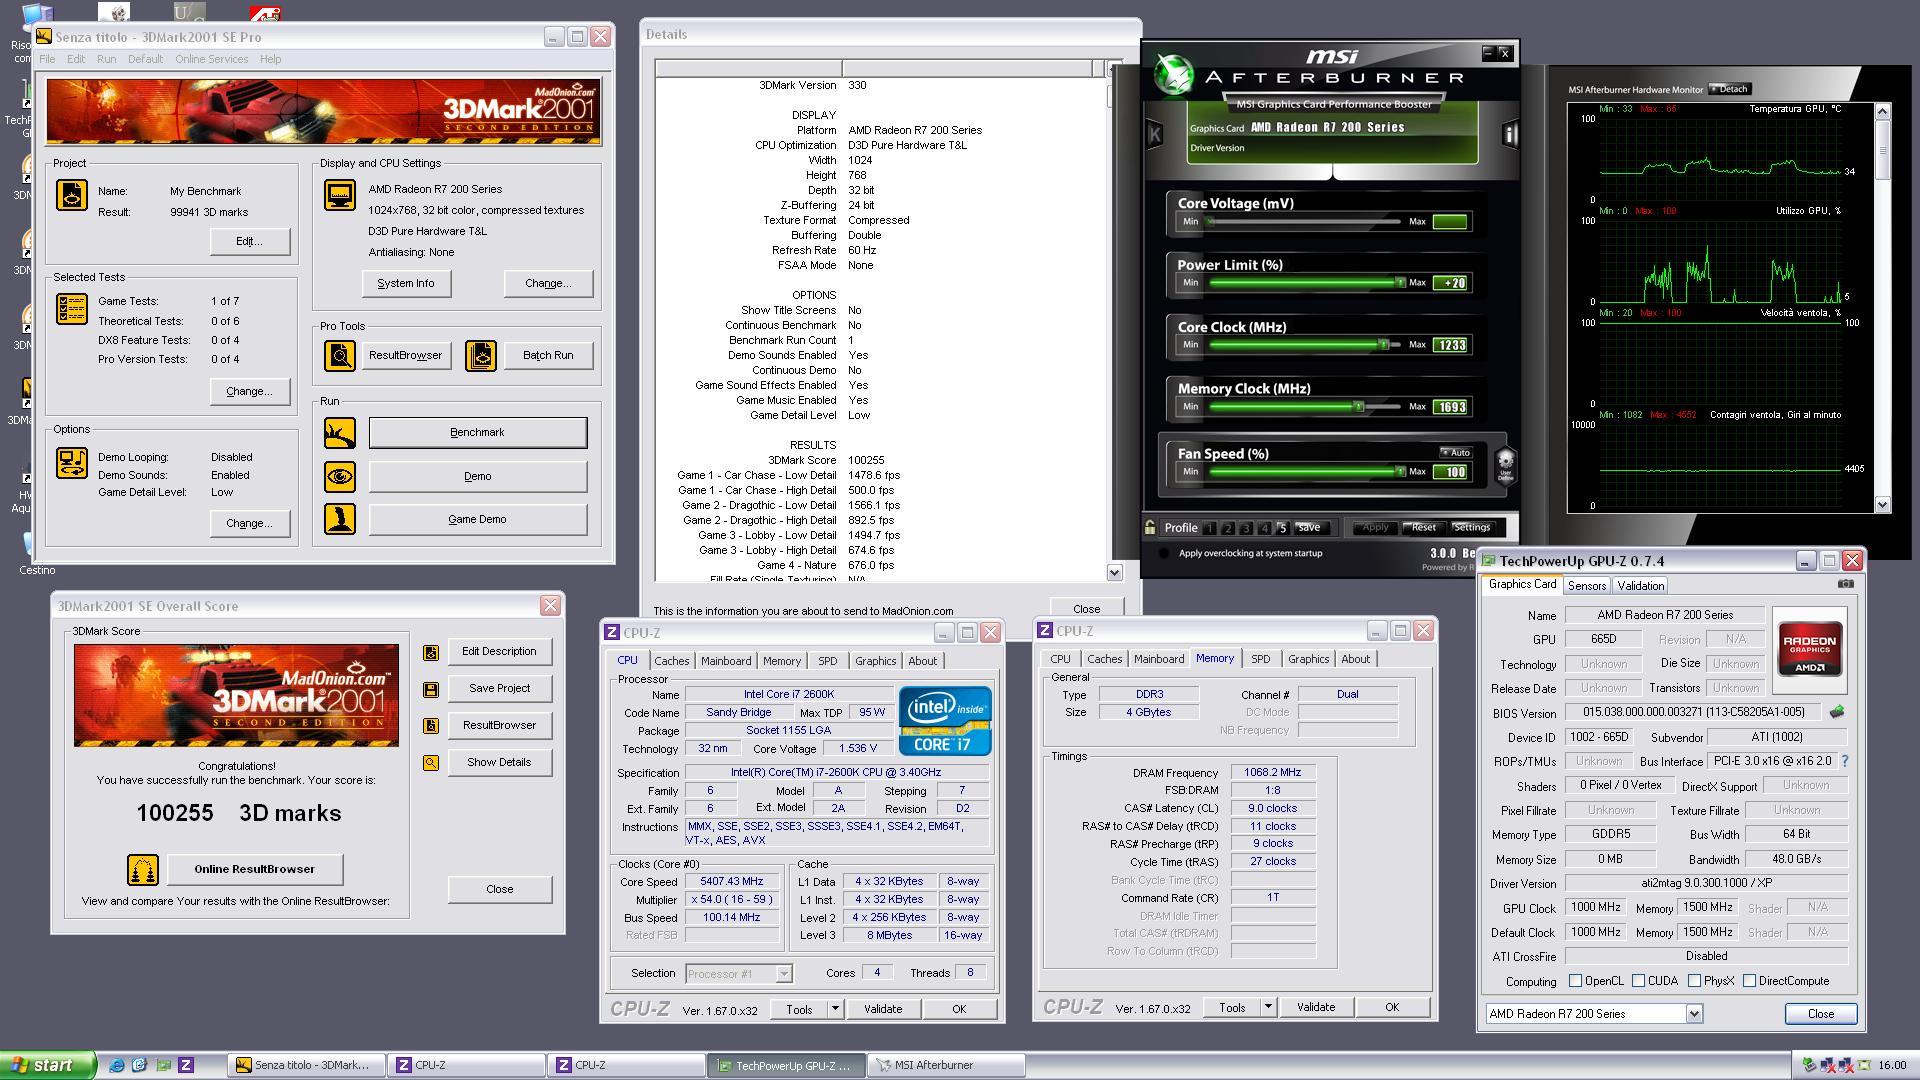Switch to MSI Afterburner taskbar button
The image size is (1920, 1080).
[946, 1065]
